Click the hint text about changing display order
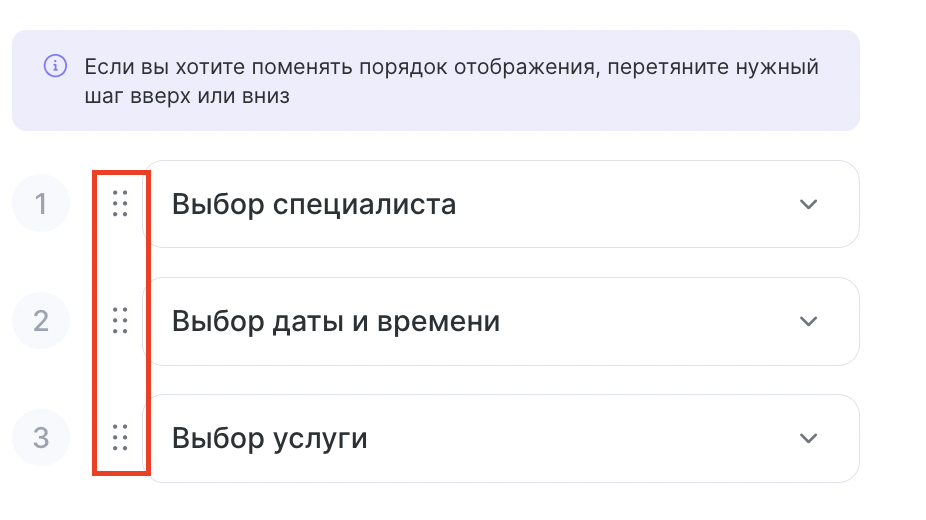Viewport: 926px width, 520px height. coord(451,81)
